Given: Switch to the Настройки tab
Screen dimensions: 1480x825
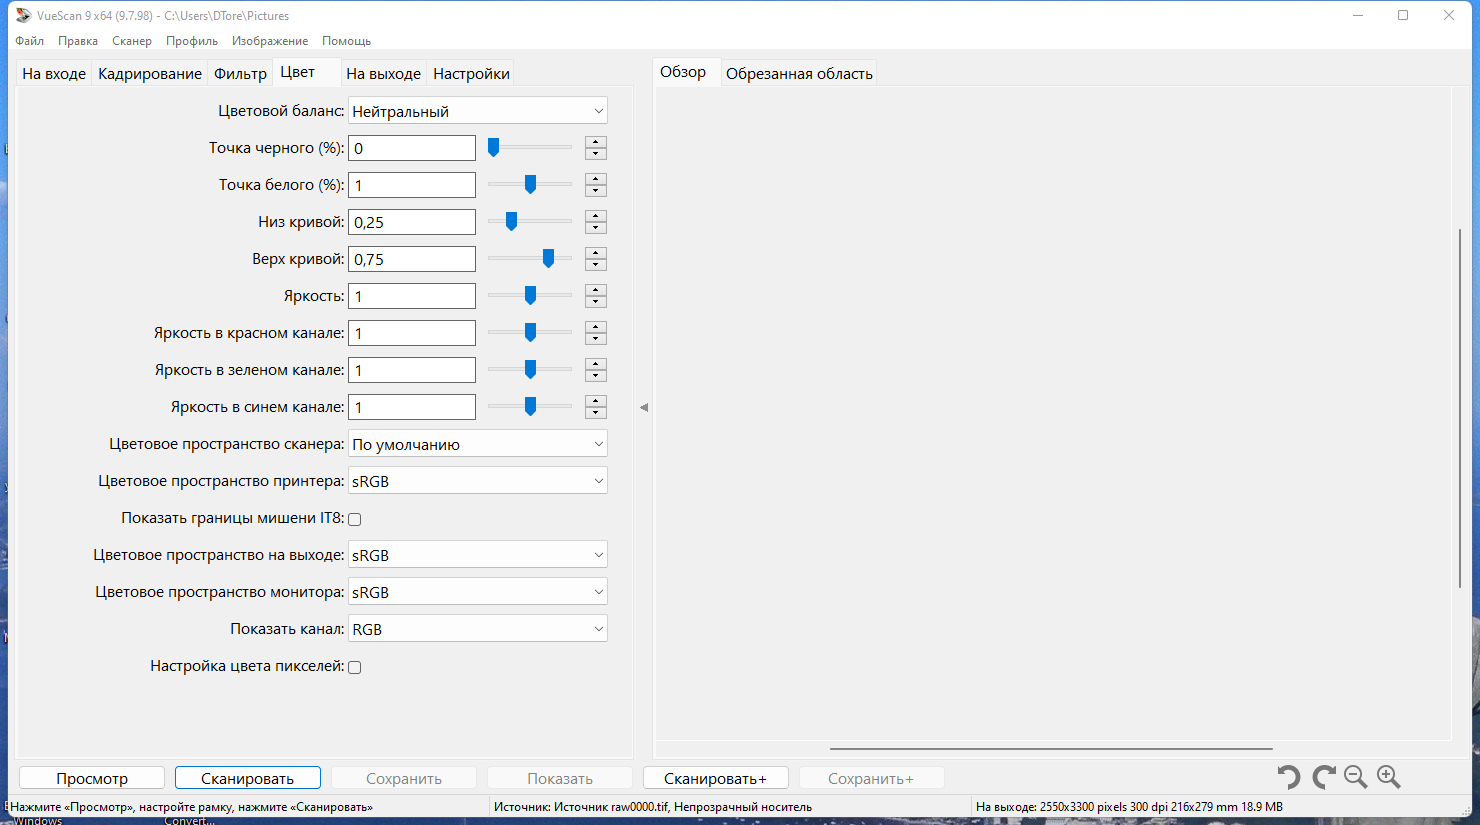Looking at the screenshot, I should pyautogui.click(x=472, y=74).
